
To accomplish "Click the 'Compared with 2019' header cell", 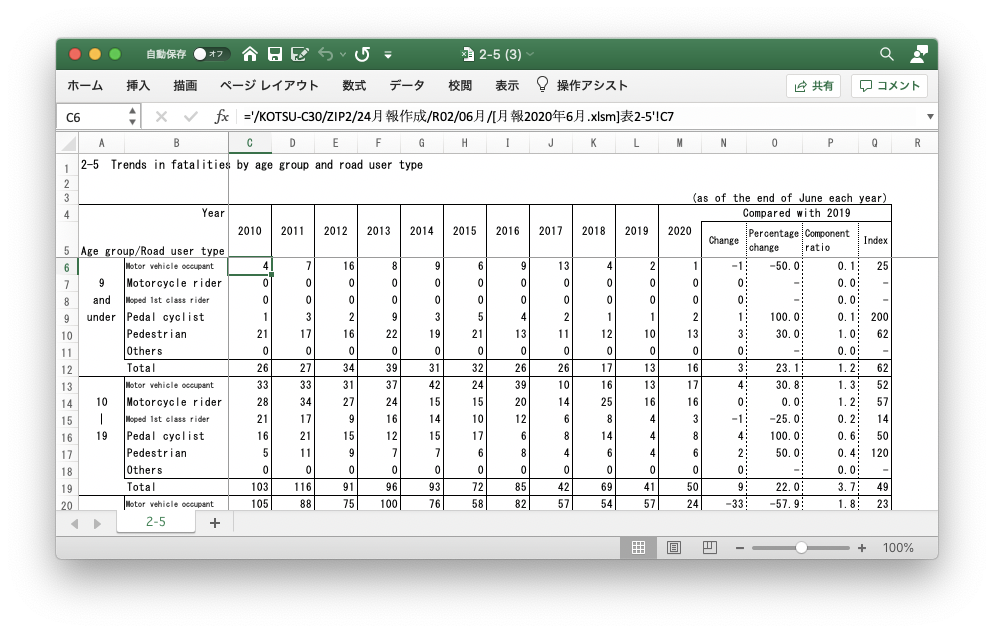I will click(x=796, y=214).
